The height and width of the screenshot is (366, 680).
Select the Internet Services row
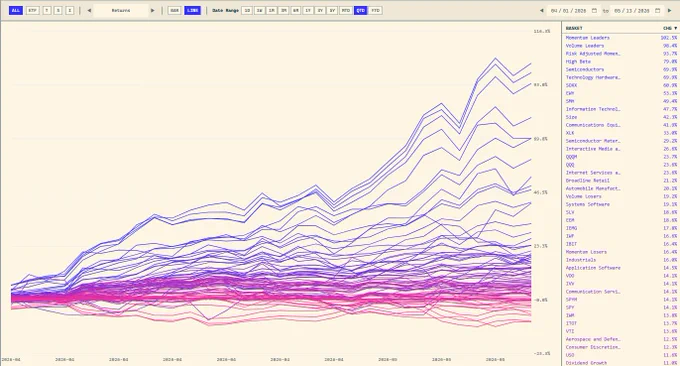tap(621, 173)
